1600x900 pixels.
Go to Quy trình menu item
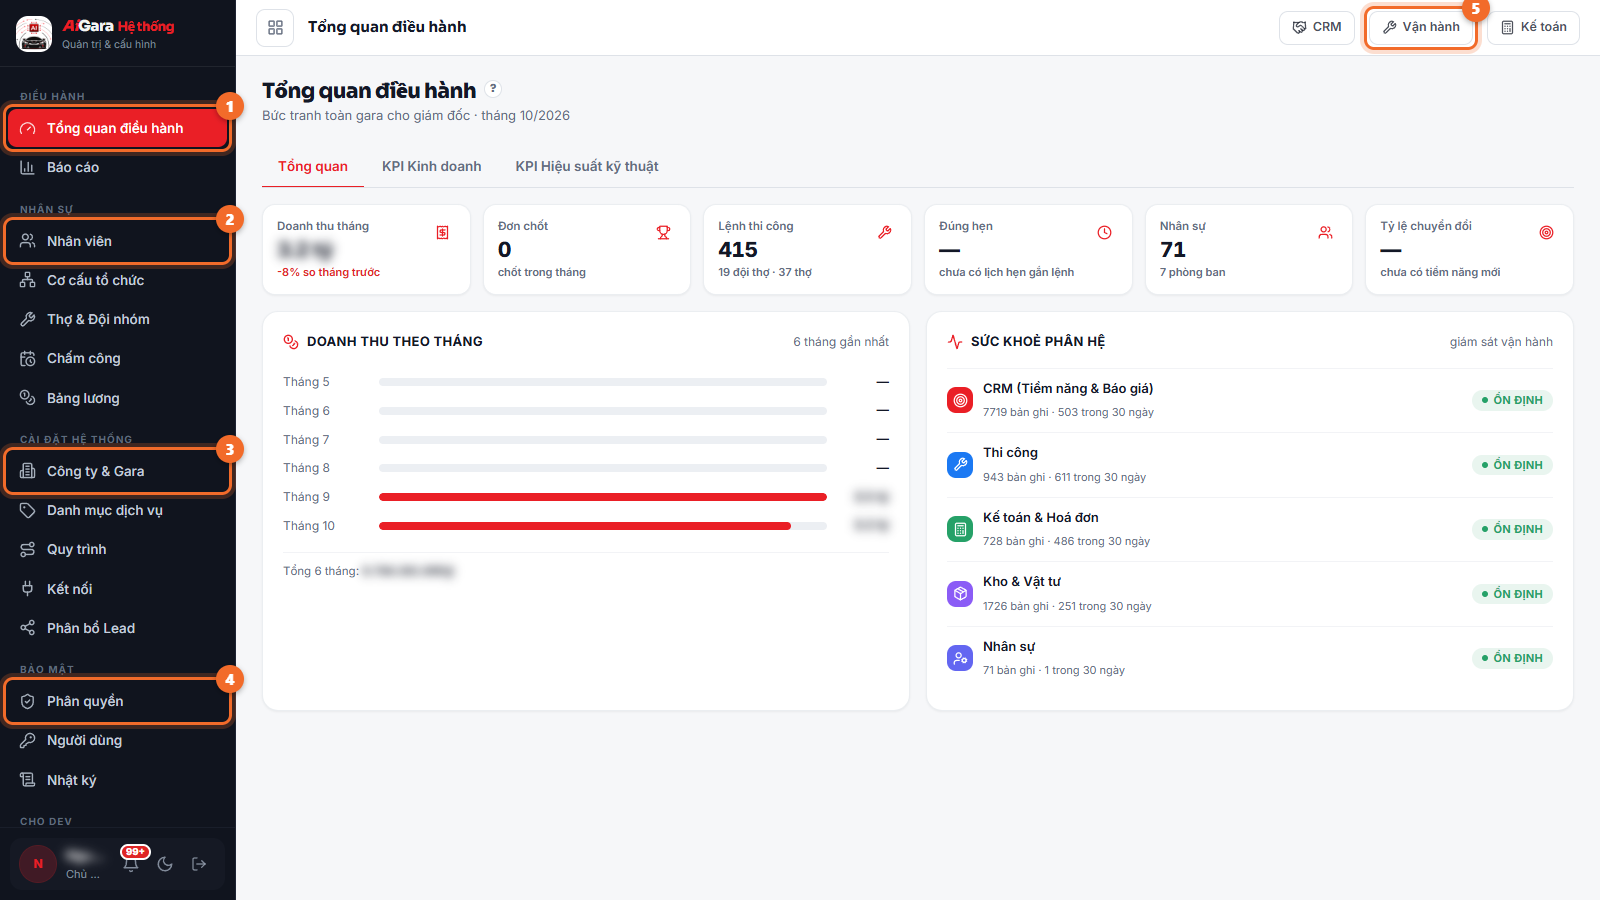click(118, 550)
